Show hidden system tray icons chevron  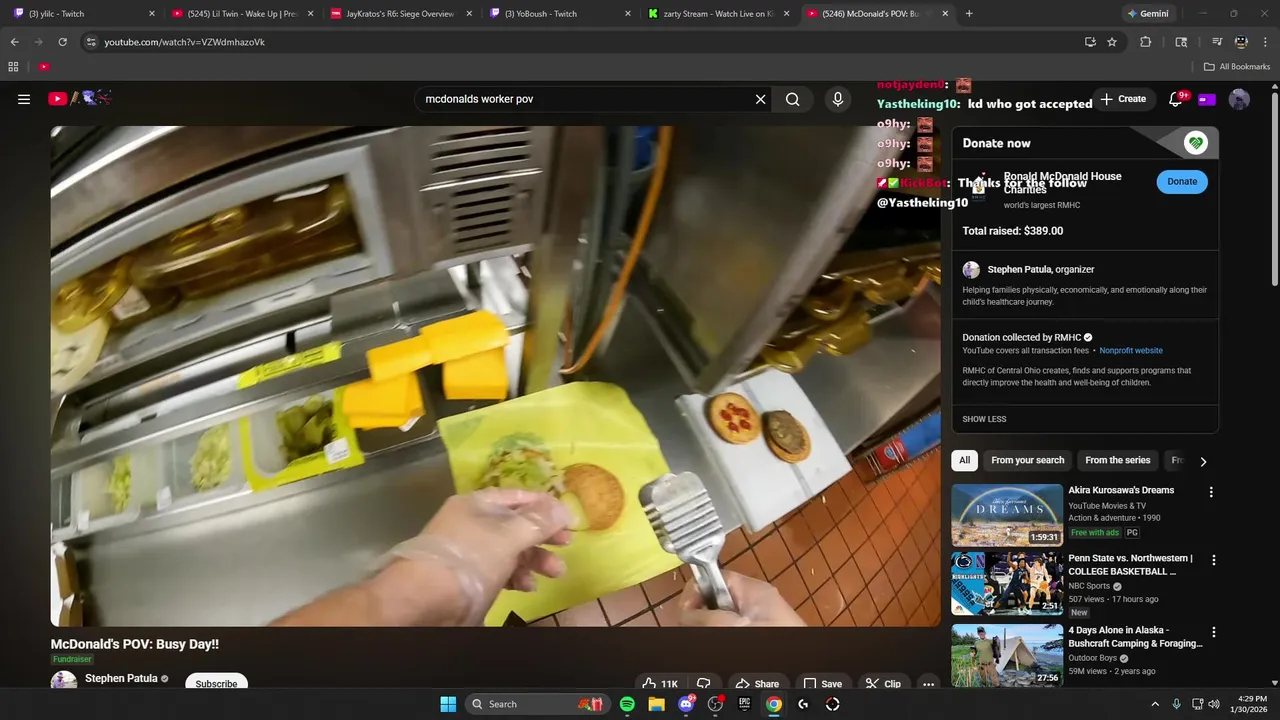coord(1155,704)
